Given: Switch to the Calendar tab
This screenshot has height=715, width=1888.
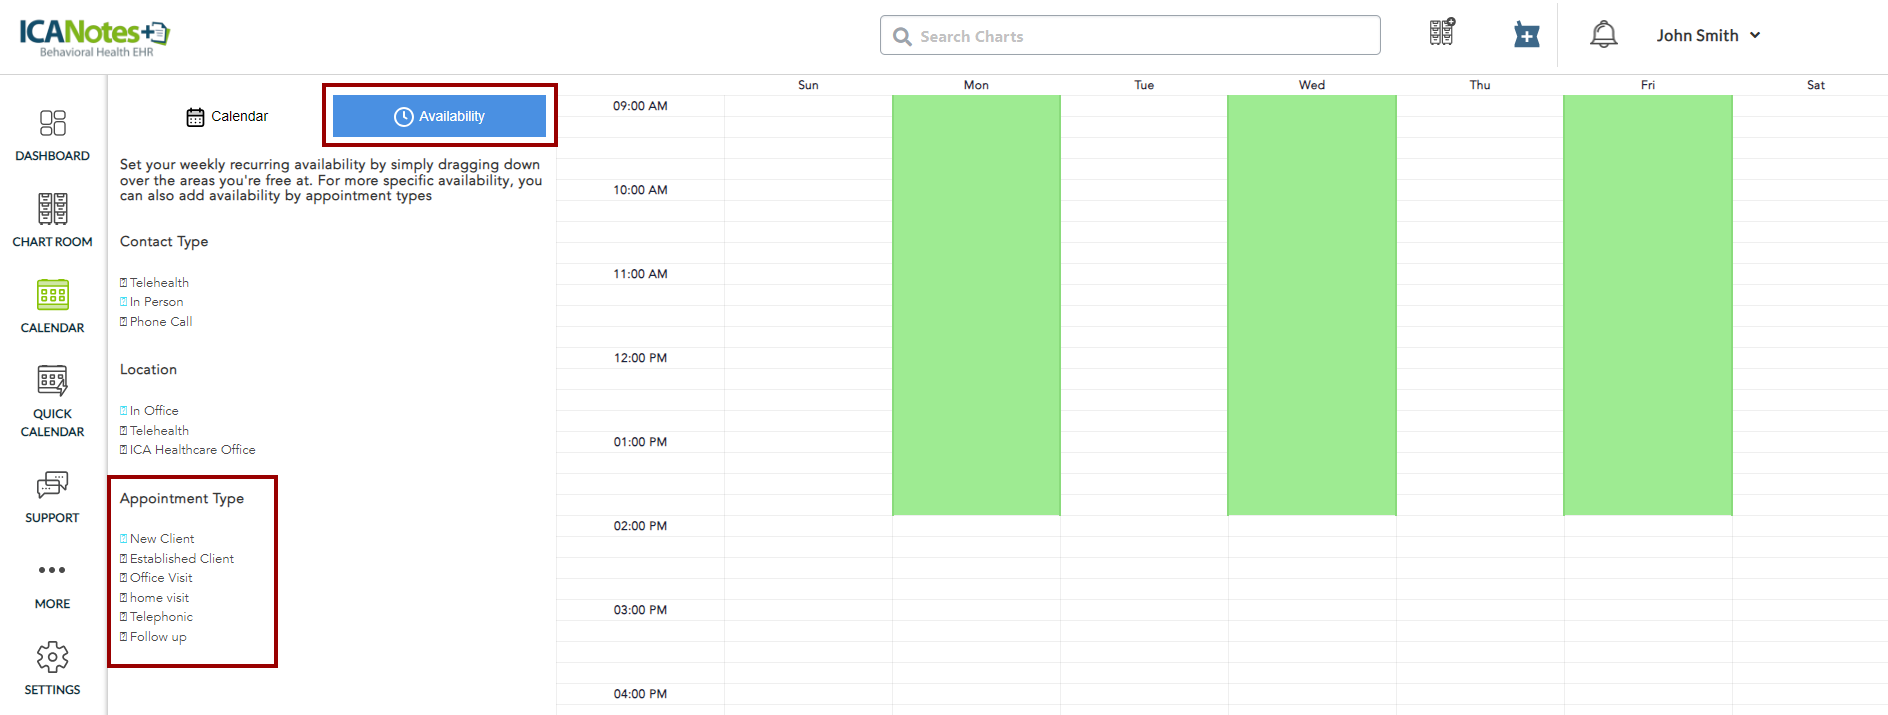Looking at the screenshot, I should [x=228, y=117].
